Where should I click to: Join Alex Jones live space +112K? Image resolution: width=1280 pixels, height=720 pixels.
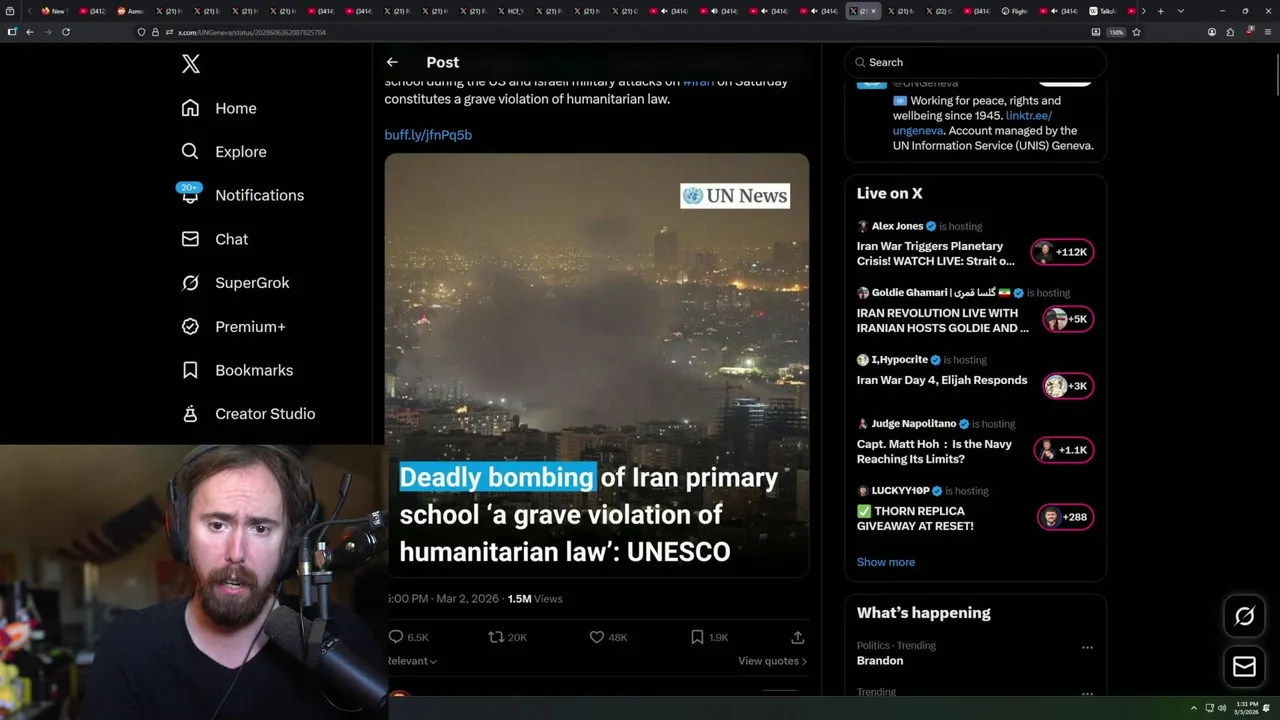[x=1063, y=252]
